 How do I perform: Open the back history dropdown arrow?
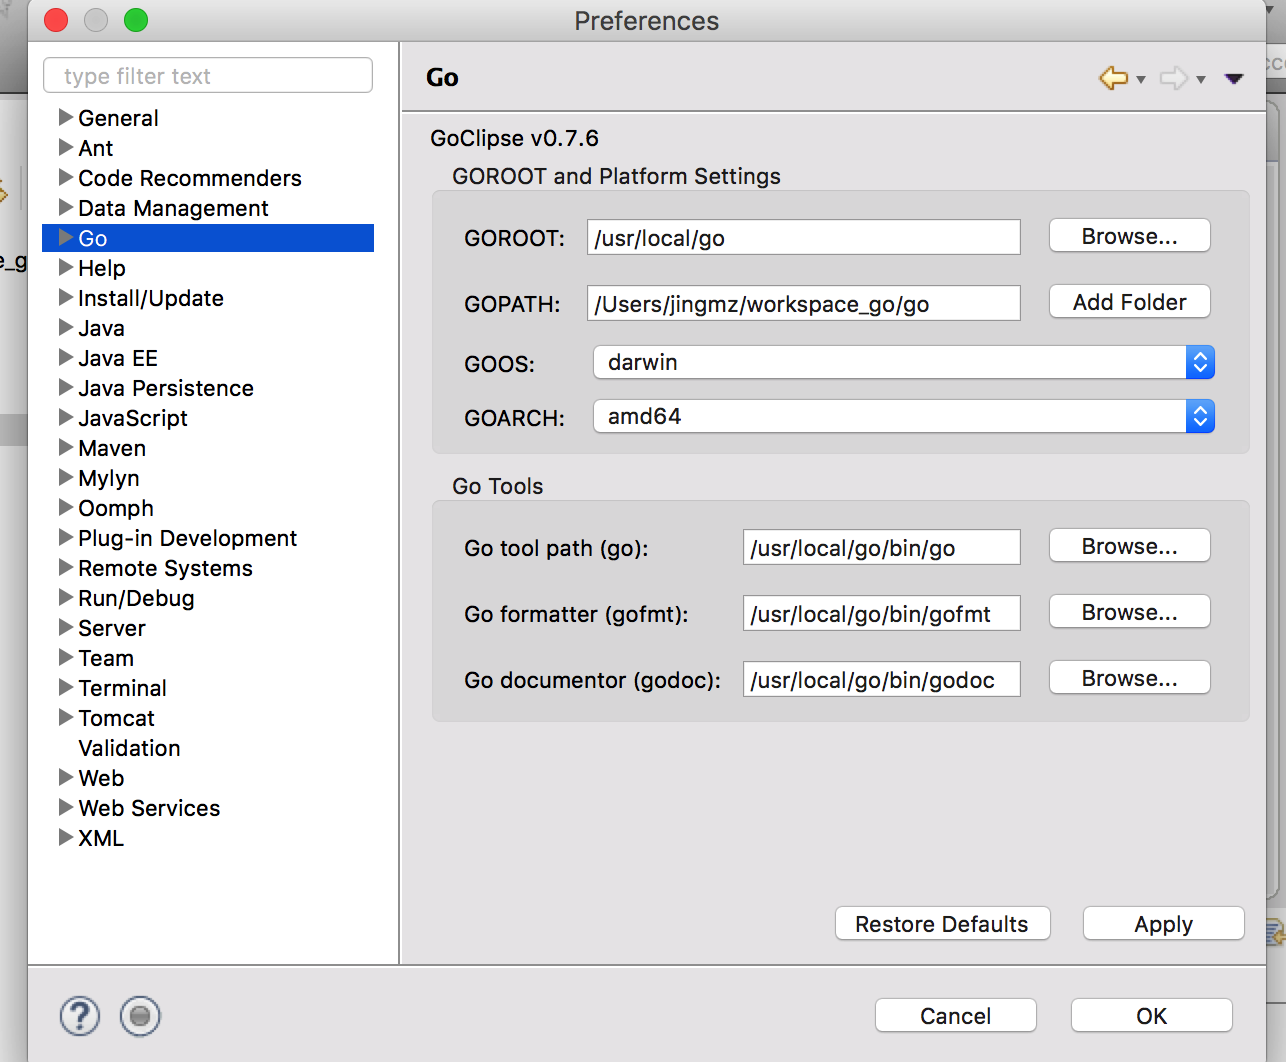tap(1141, 79)
